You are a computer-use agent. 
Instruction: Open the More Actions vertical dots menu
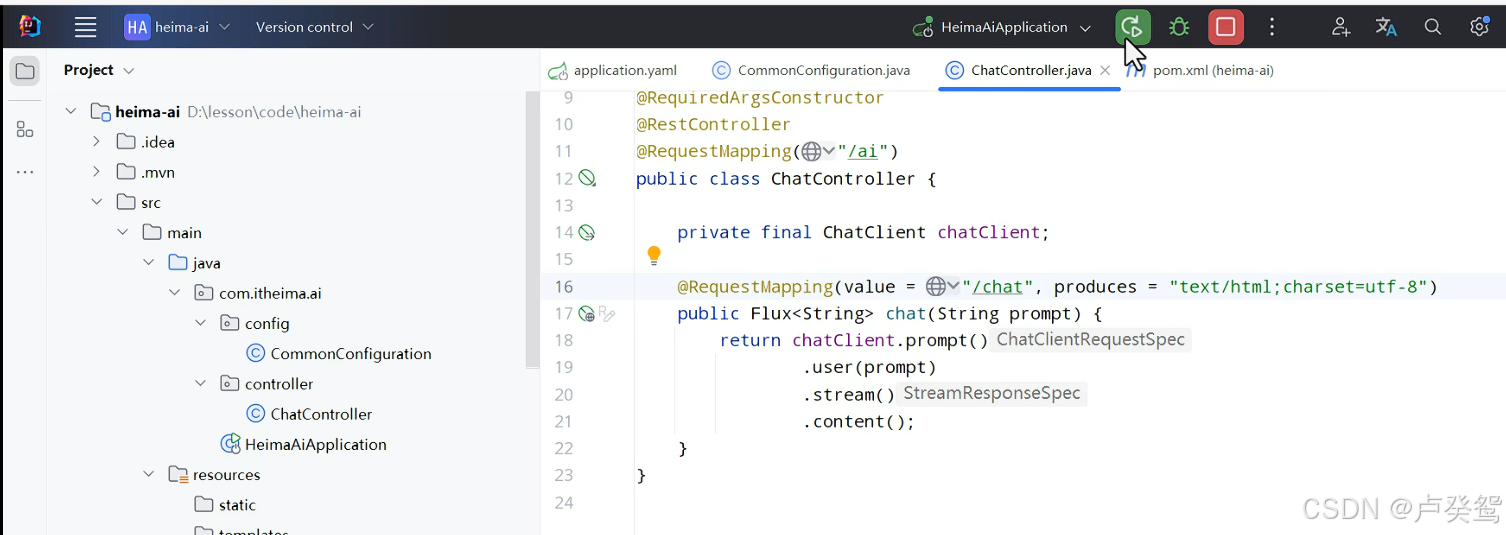pyautogui.click(x=1272, y=27)
